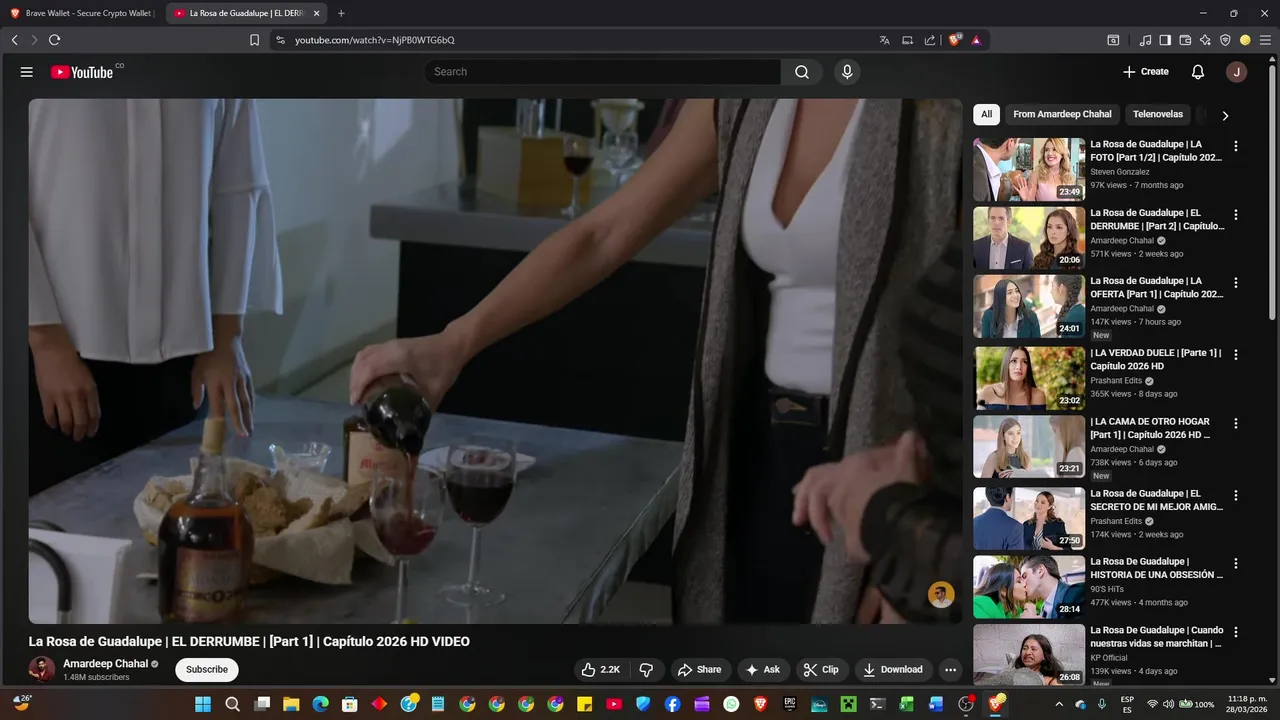The image size is (1280, 720).
Task: Open the taskbar volume control
Action: point(1168,704)
